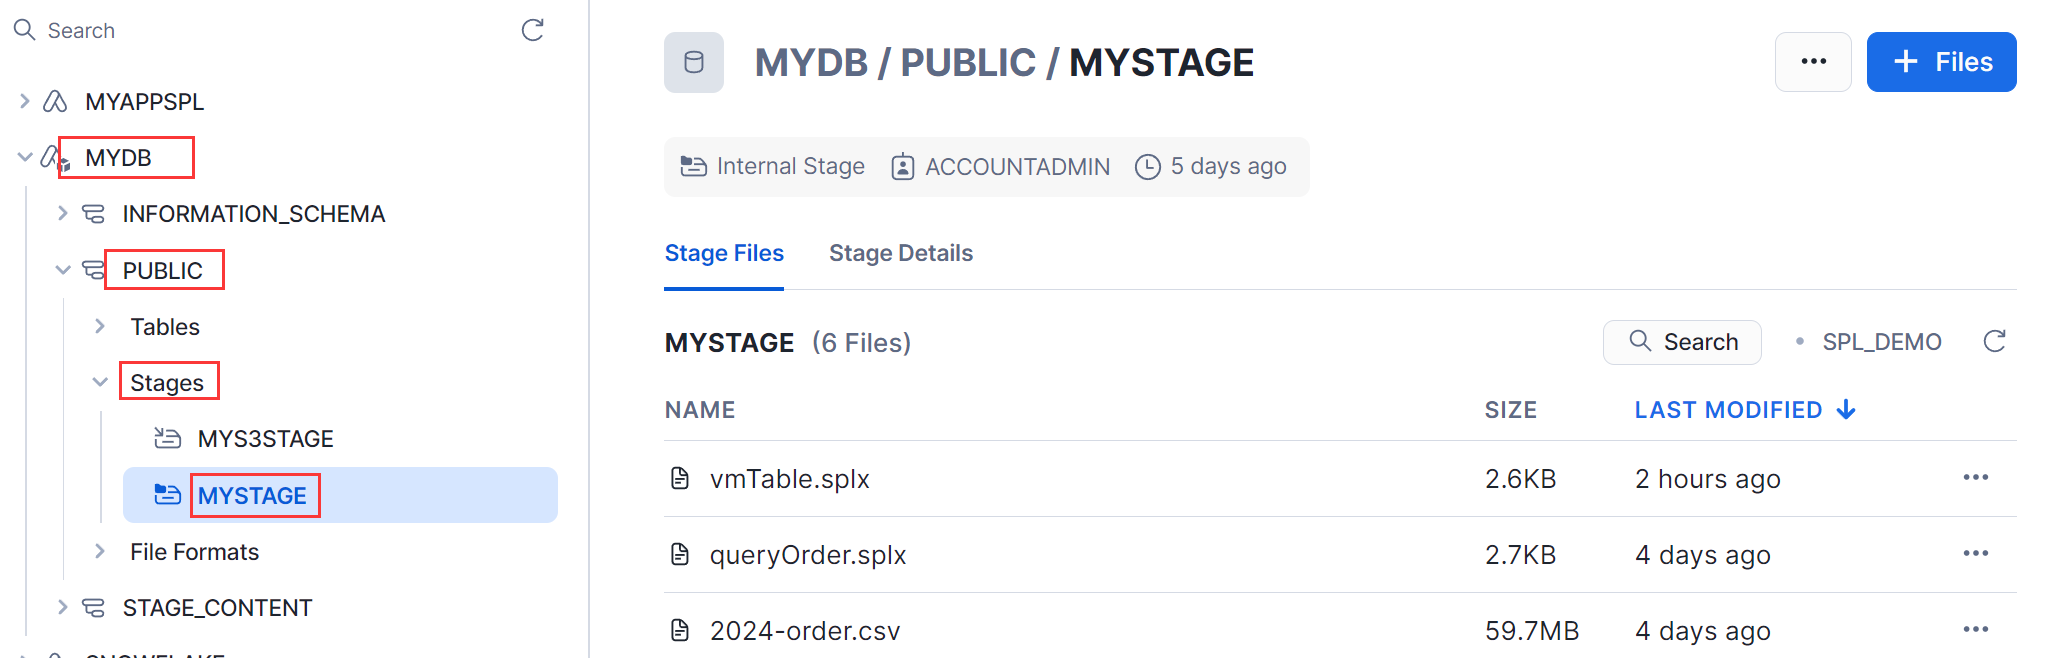Click the stage icon beside page title
The image size is (2056, 658).
[x=693, y=62]
